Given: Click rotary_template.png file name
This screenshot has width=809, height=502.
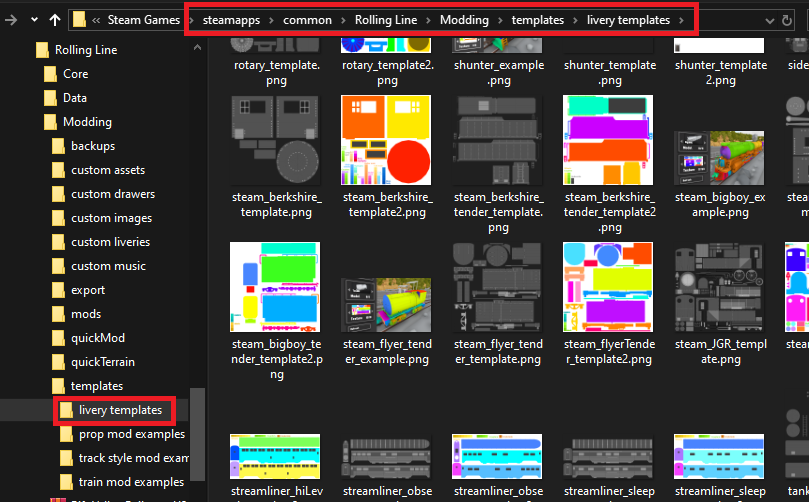Looking at the screenshot, I should click(x=277, y=73).
